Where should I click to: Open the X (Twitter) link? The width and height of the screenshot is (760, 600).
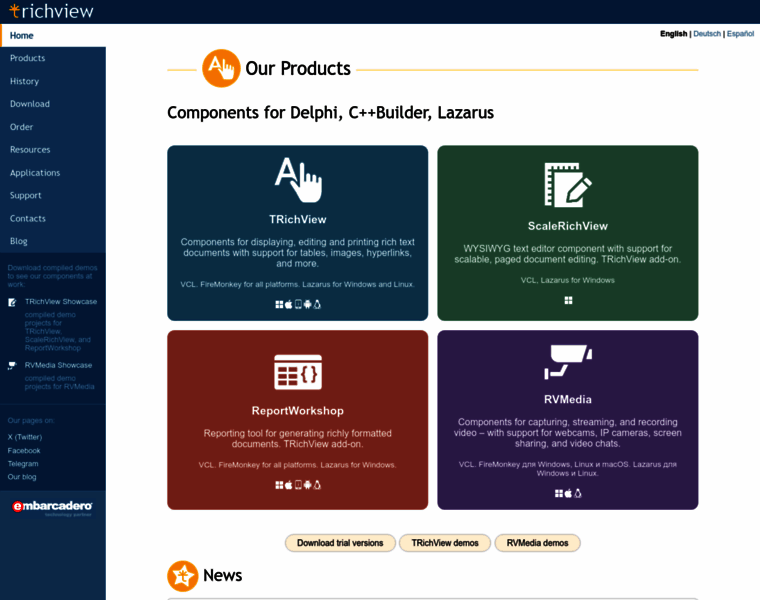(x=25, y=437)
